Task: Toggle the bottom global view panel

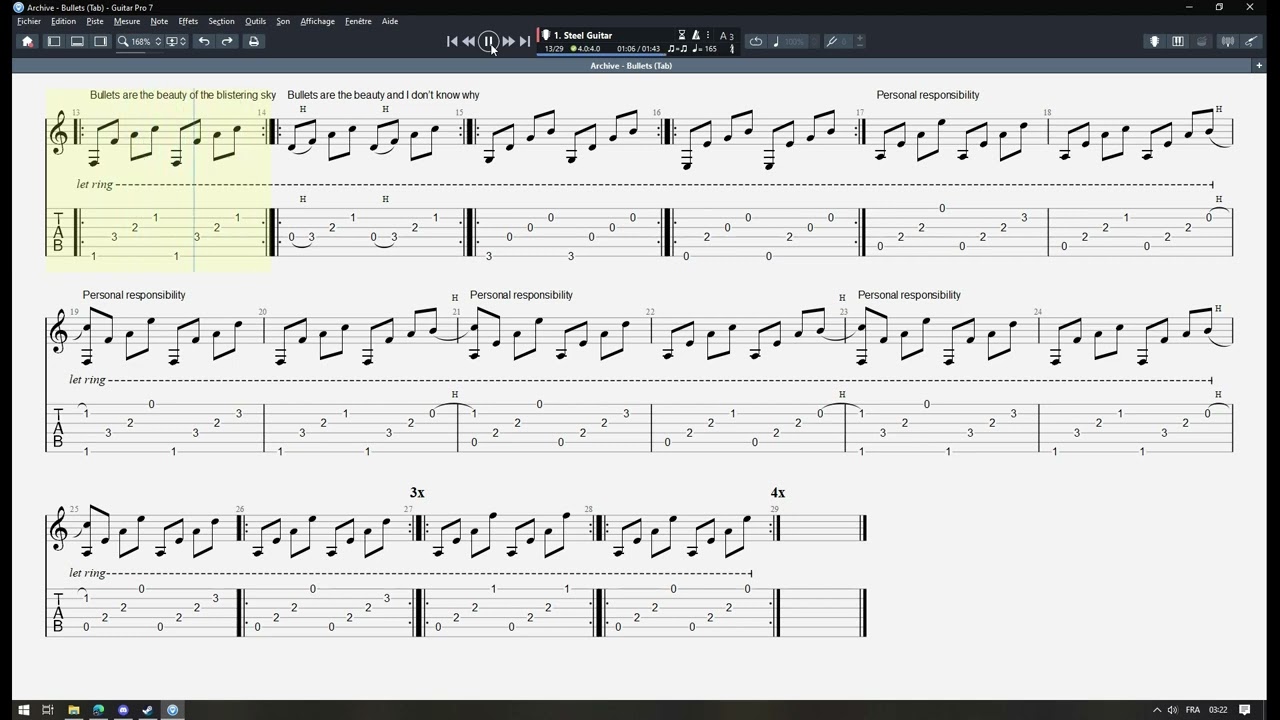Action: pyautogui.click(x=77, y=41)
